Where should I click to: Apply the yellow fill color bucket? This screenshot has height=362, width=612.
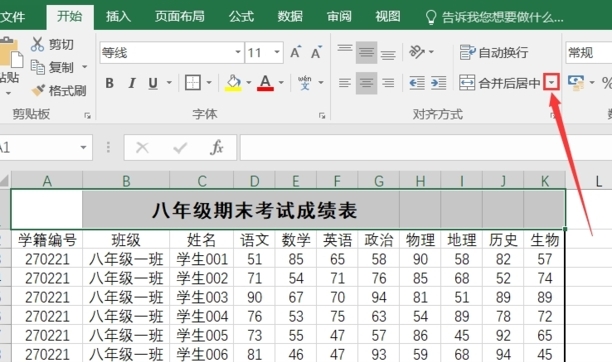(233, 83)
